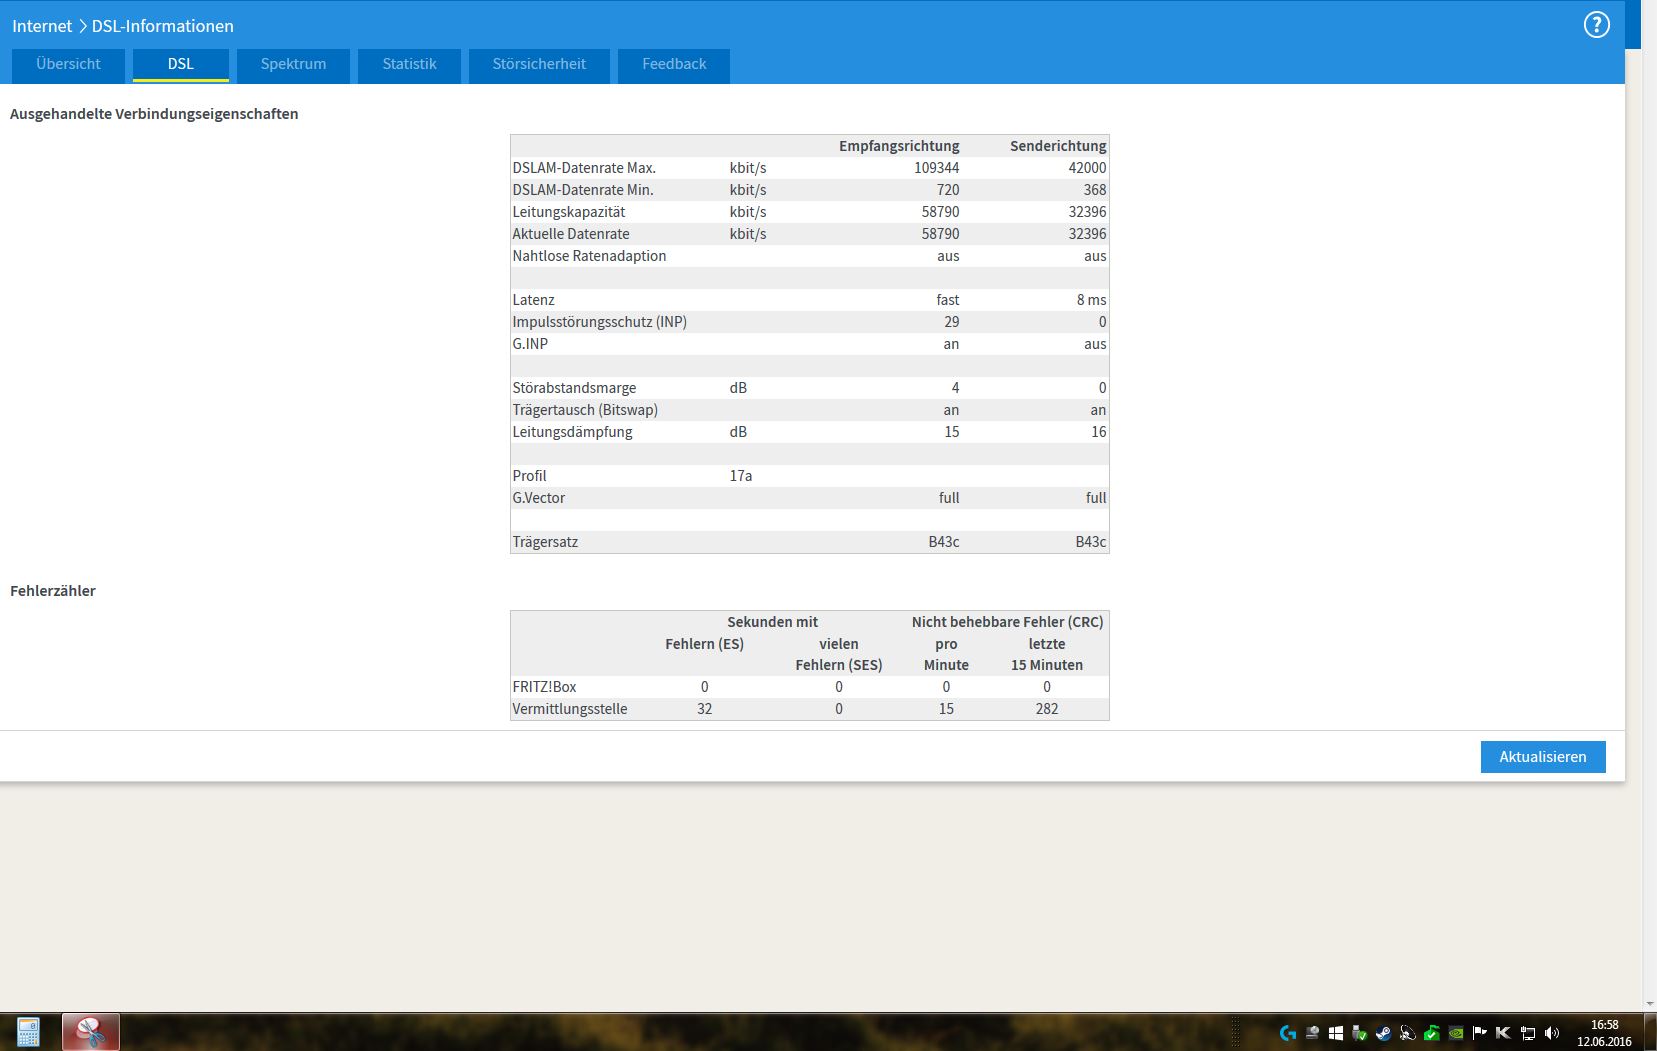Click the satellite dish tray icon

1408,1033
